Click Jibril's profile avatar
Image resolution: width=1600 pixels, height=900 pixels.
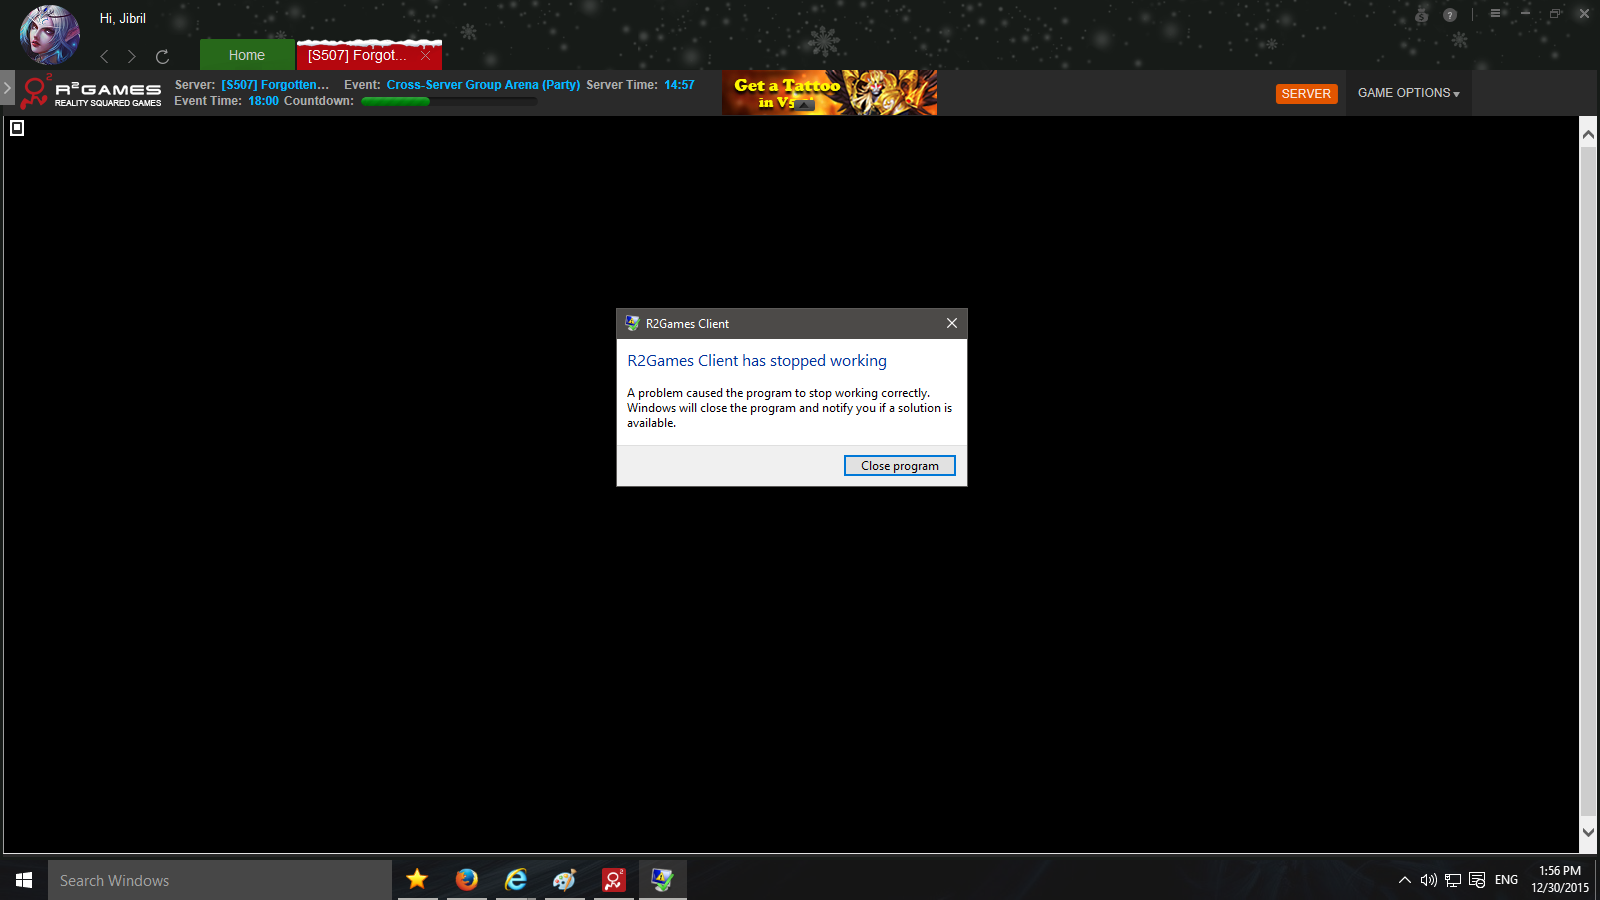pos(49,34)
